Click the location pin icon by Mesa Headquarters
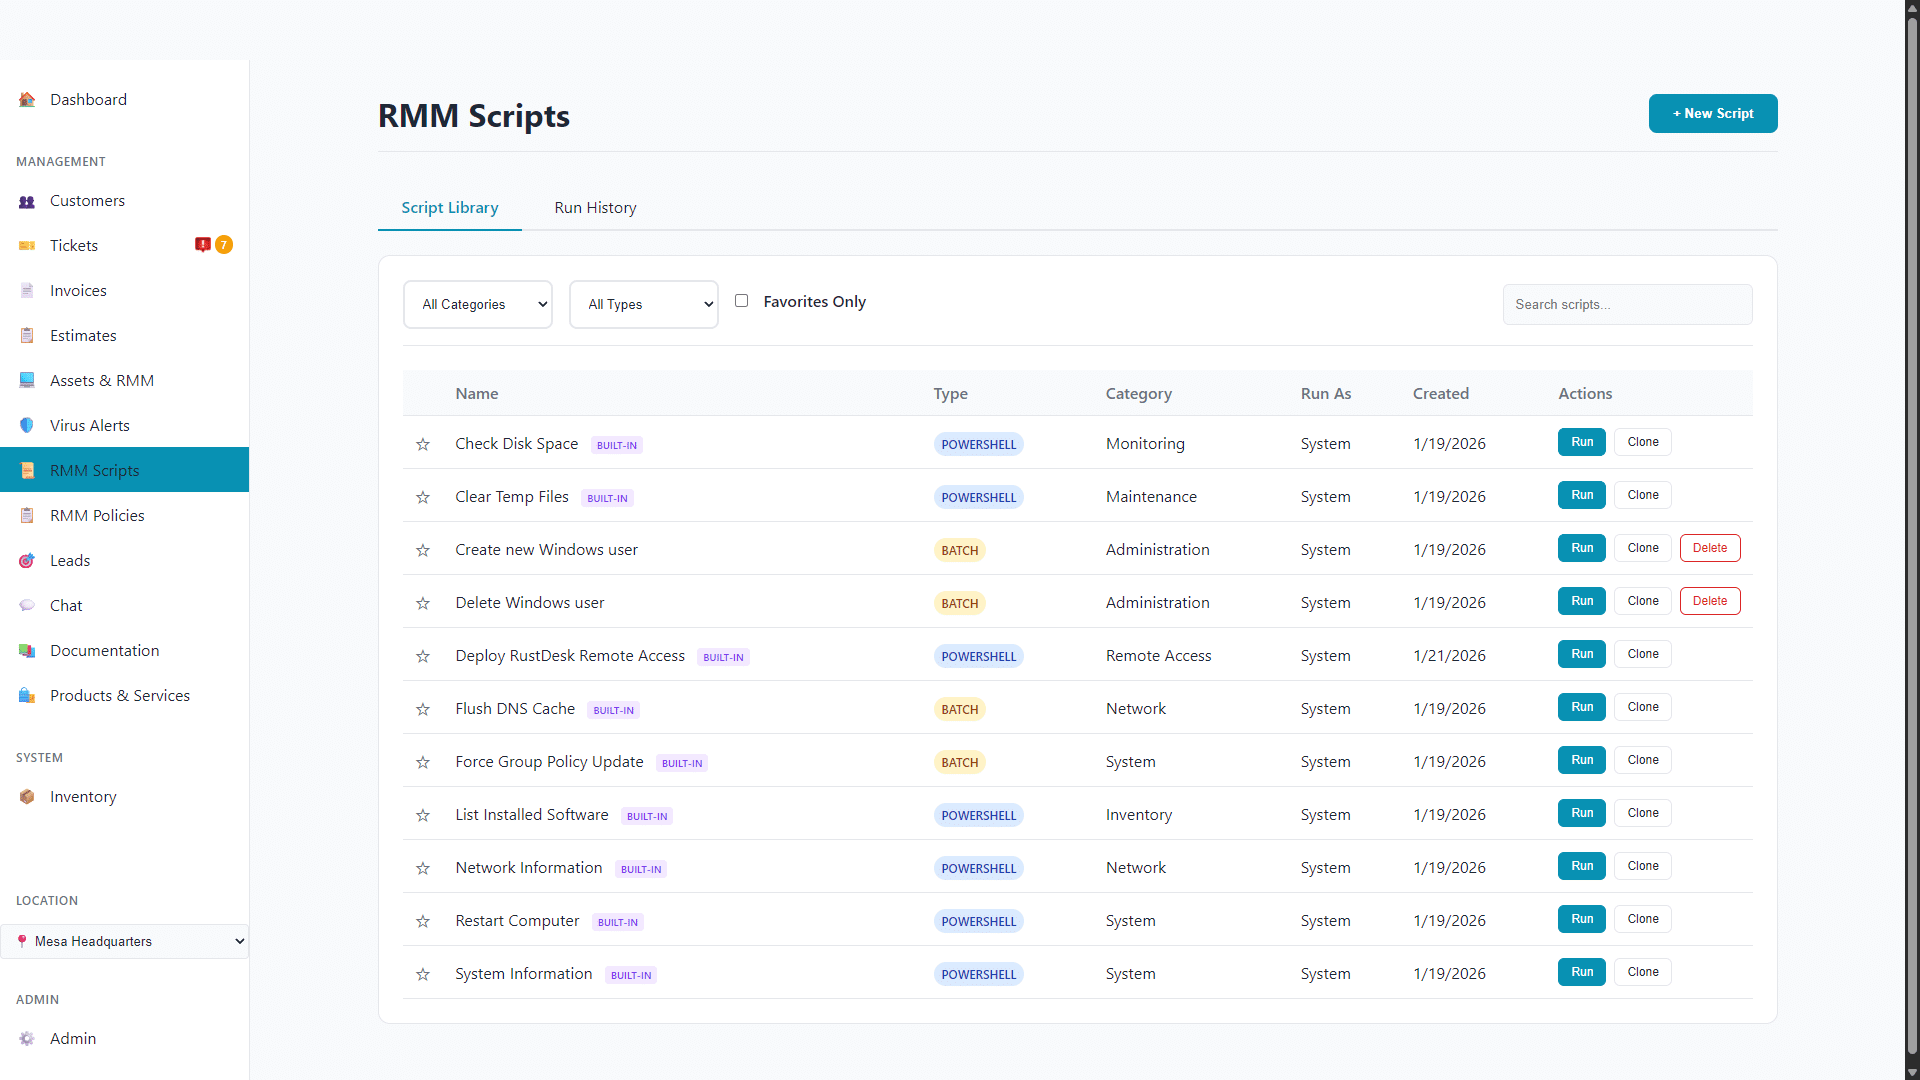The height and width of the screenshot is (1080, 1920). point(22,941)
